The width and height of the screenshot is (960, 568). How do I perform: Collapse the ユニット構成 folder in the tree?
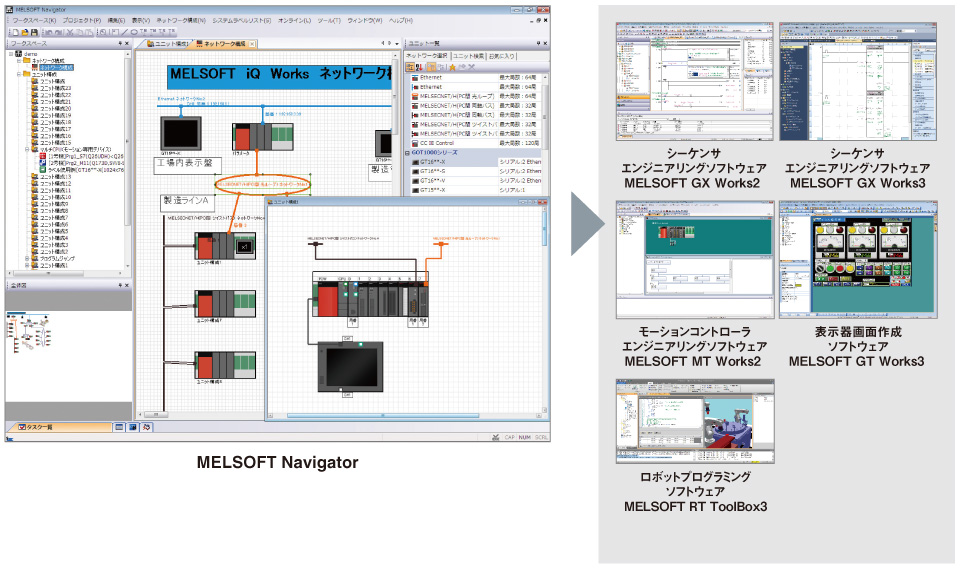[x=19, y=74]
